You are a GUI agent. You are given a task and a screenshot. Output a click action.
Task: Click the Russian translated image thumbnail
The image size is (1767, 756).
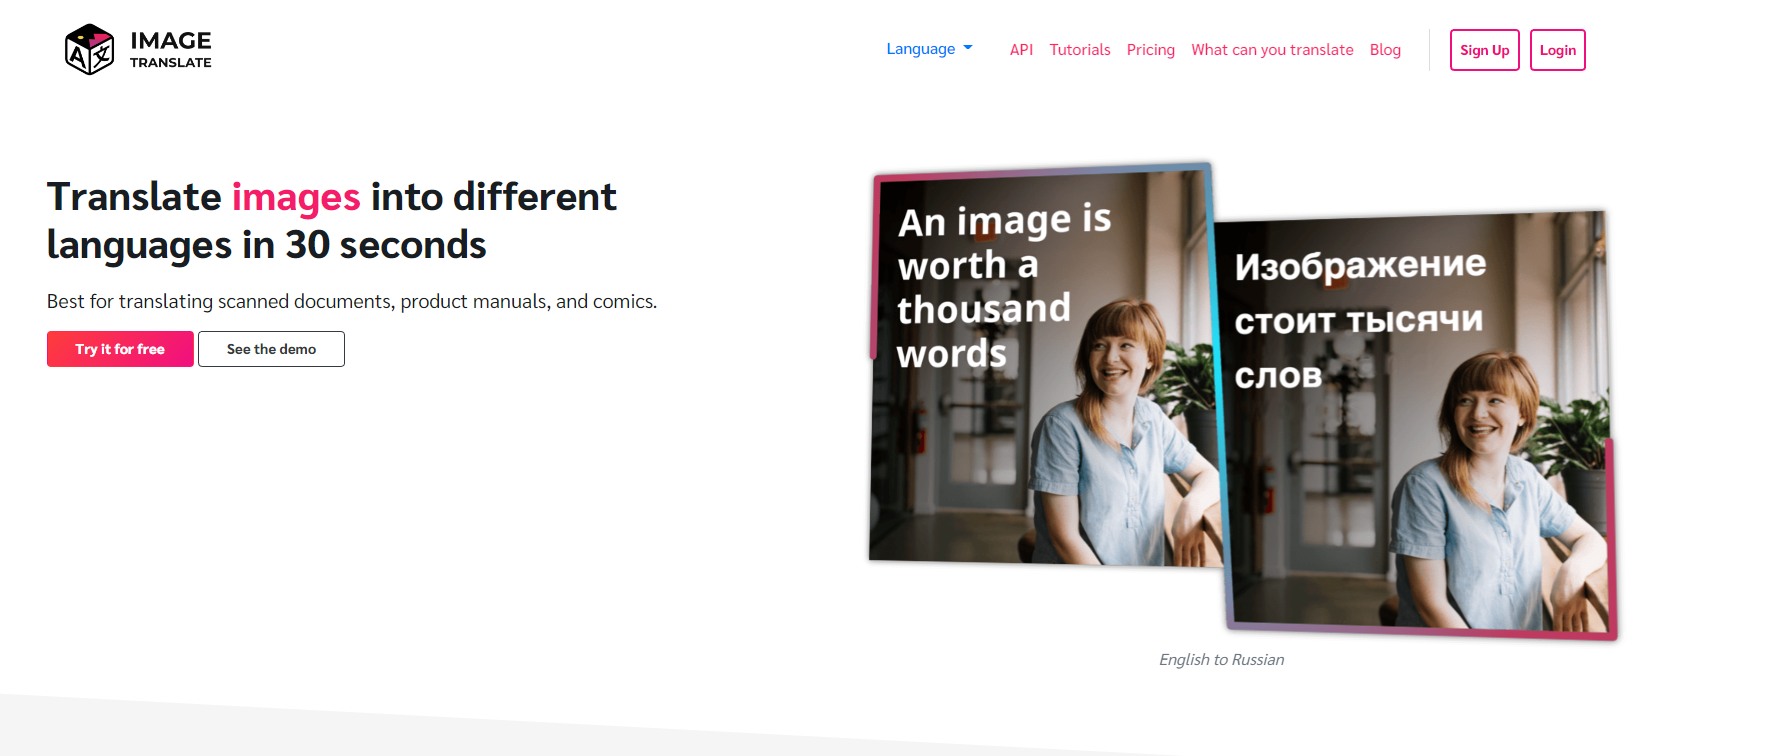[1416, 425]
